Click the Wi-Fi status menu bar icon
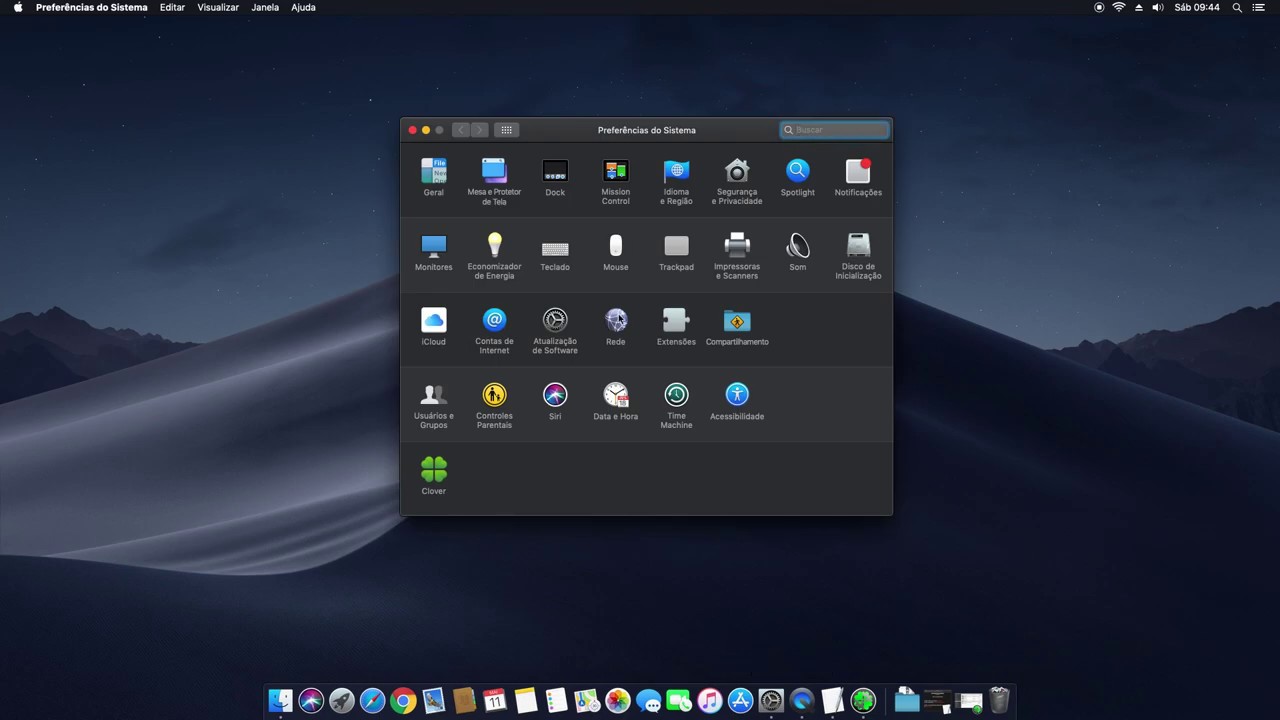Image resolution: width=1280 pixels, height=720 pixels. click(x=1118, y=7)
